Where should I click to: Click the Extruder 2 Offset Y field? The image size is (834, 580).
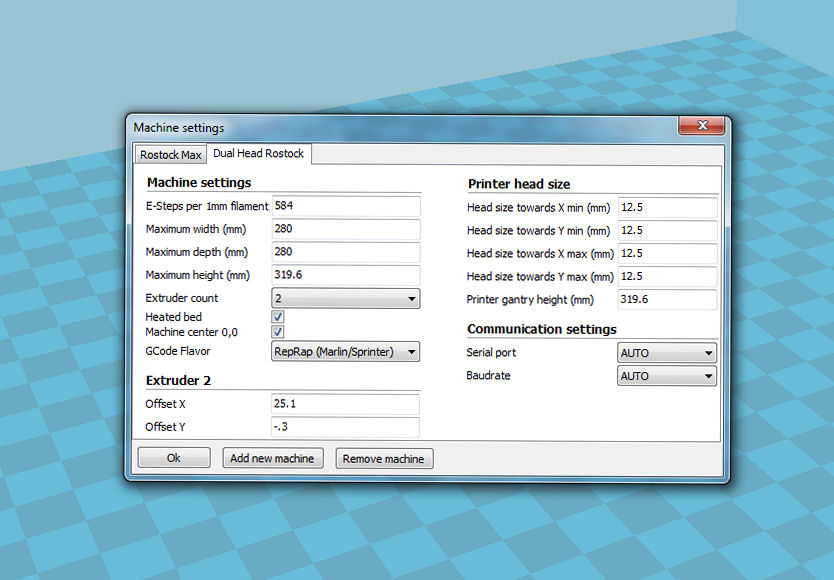[x=345, y=427]
